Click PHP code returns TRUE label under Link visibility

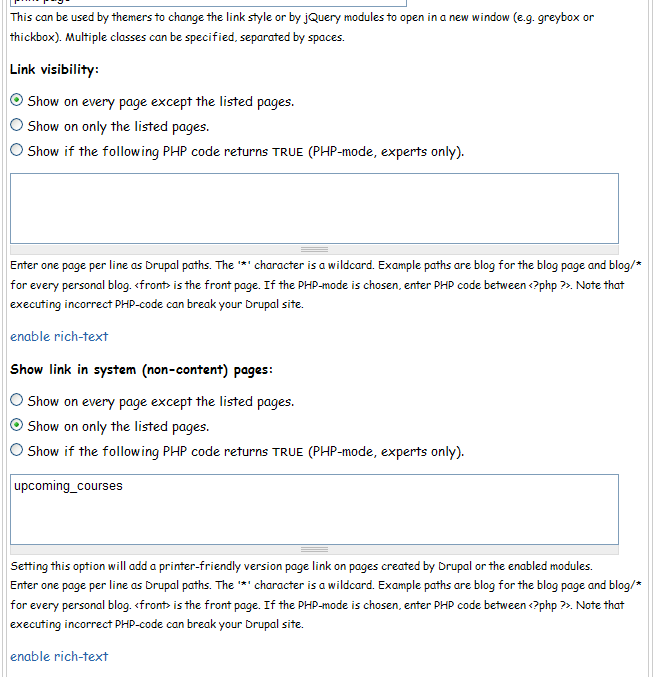point(246,152)
